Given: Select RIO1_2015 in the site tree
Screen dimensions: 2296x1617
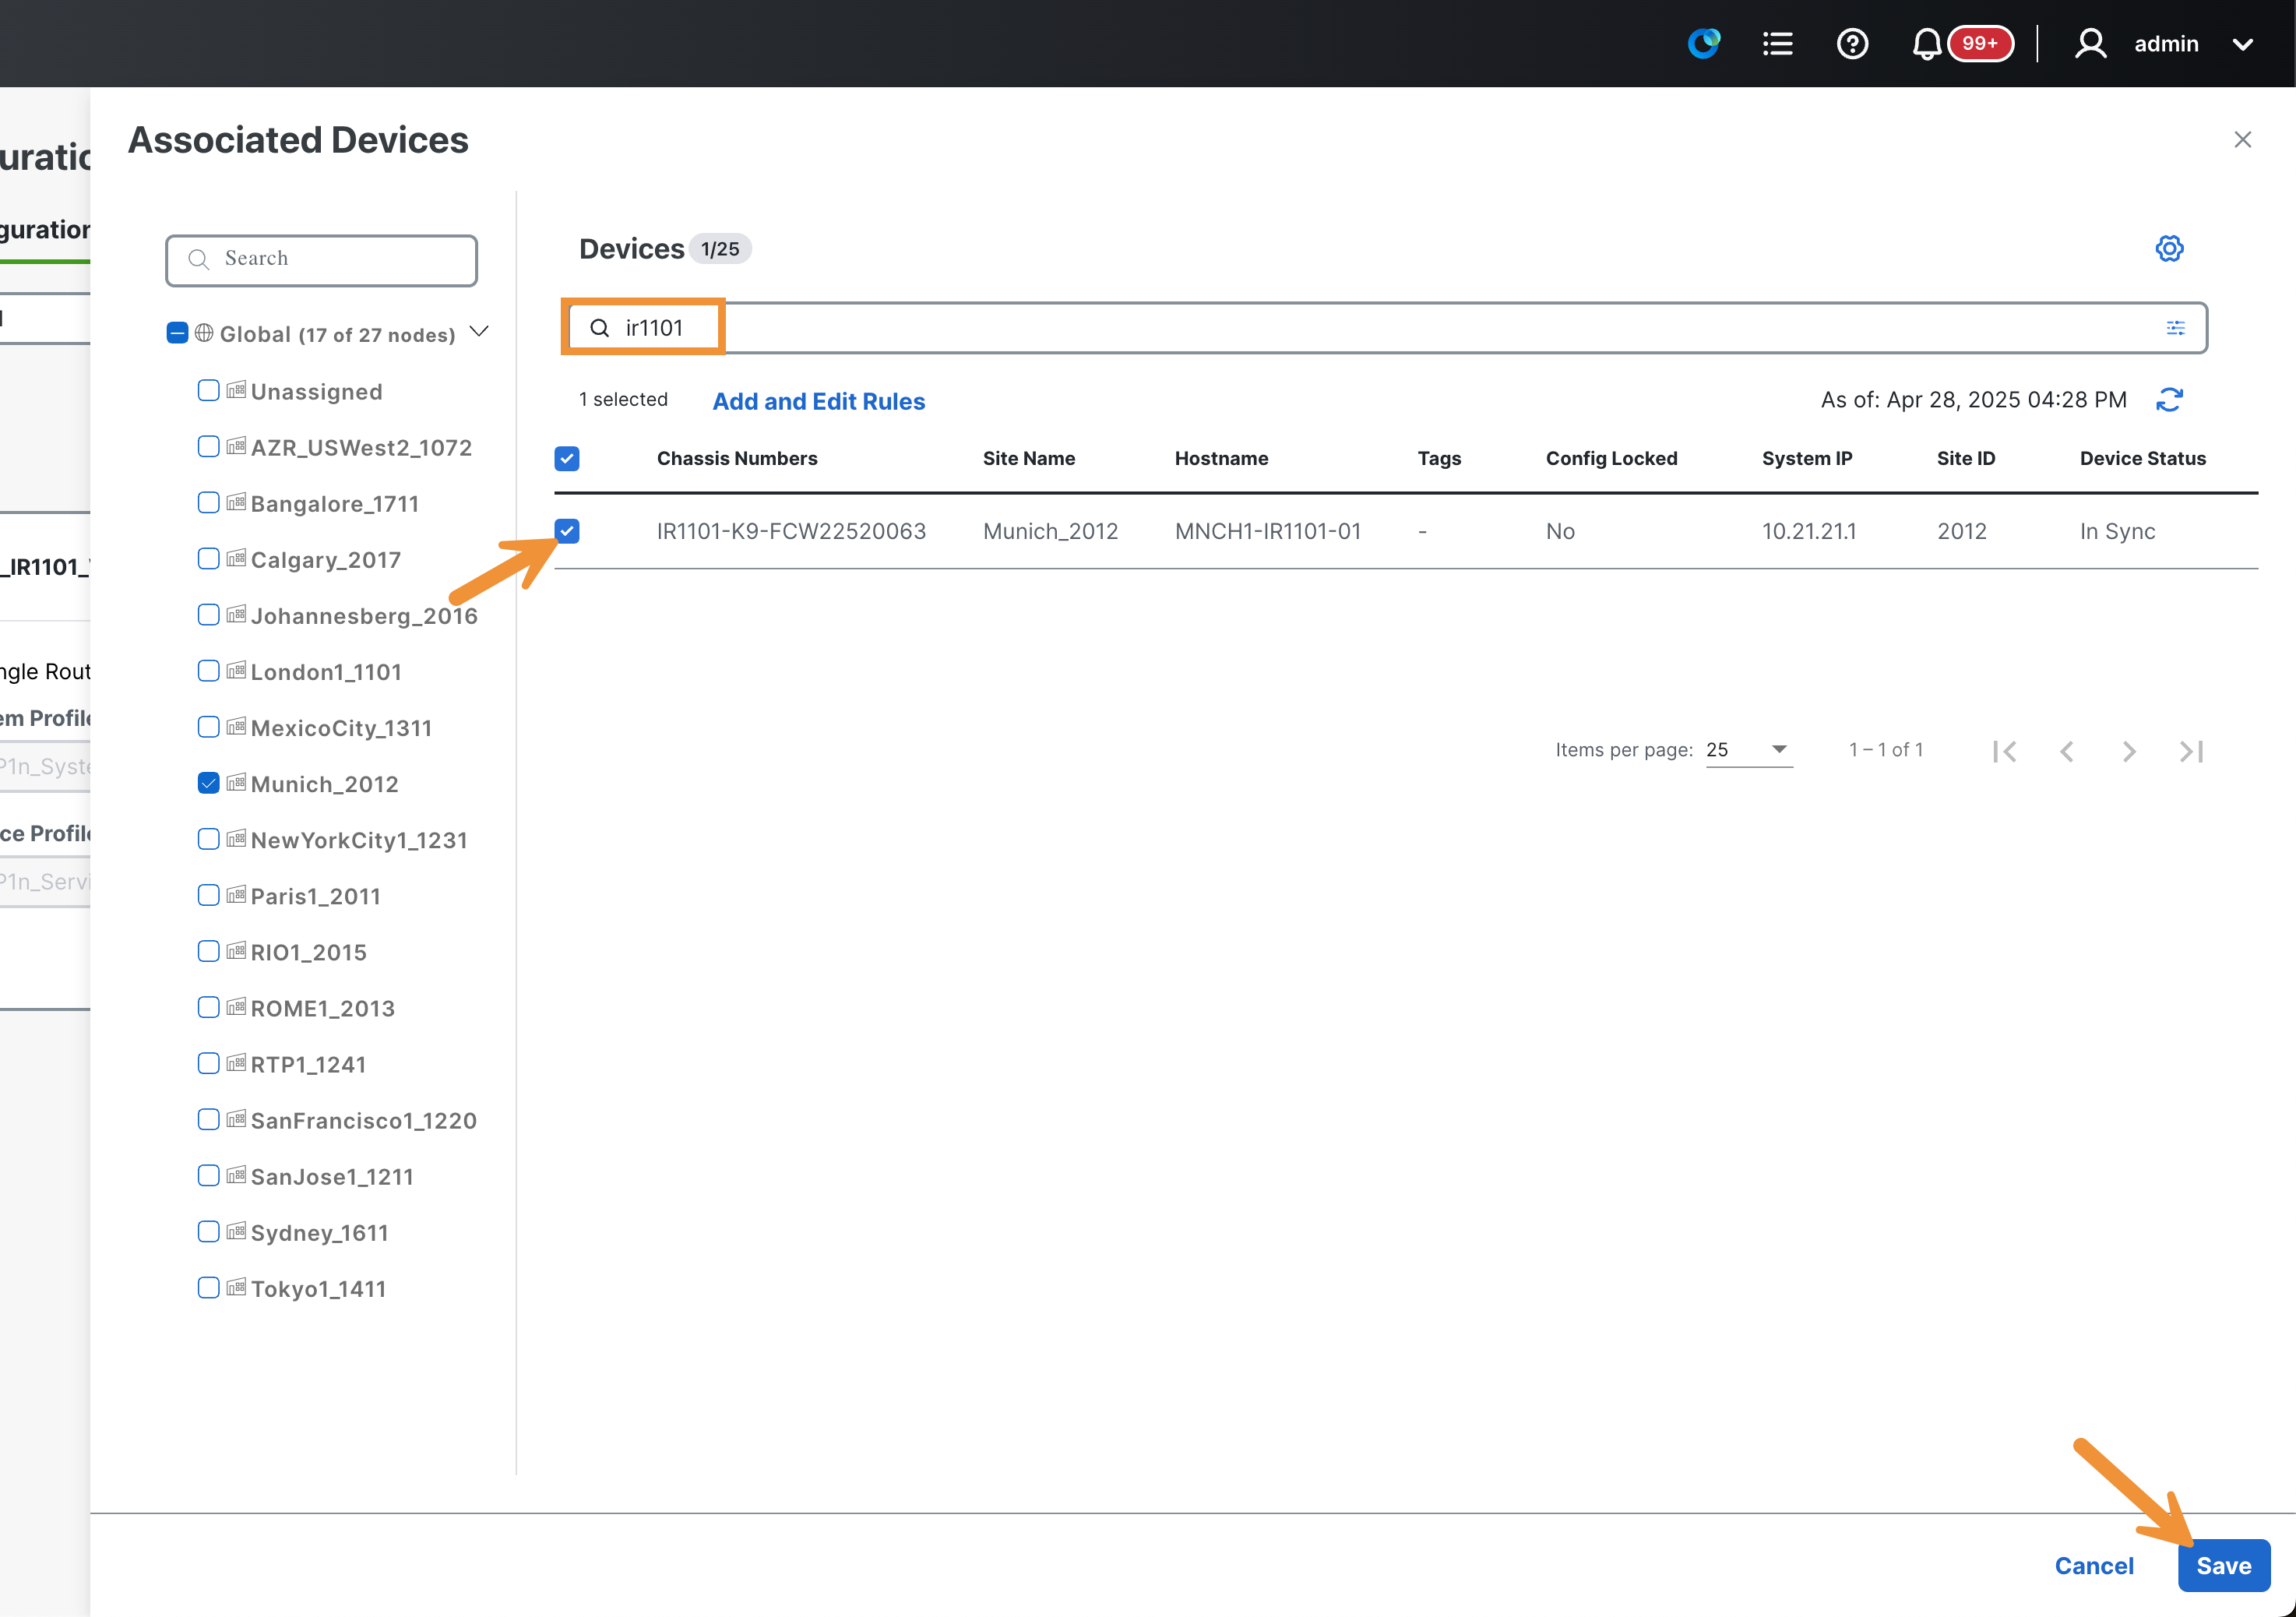Looking at the screenshot, I should (309, 952).
